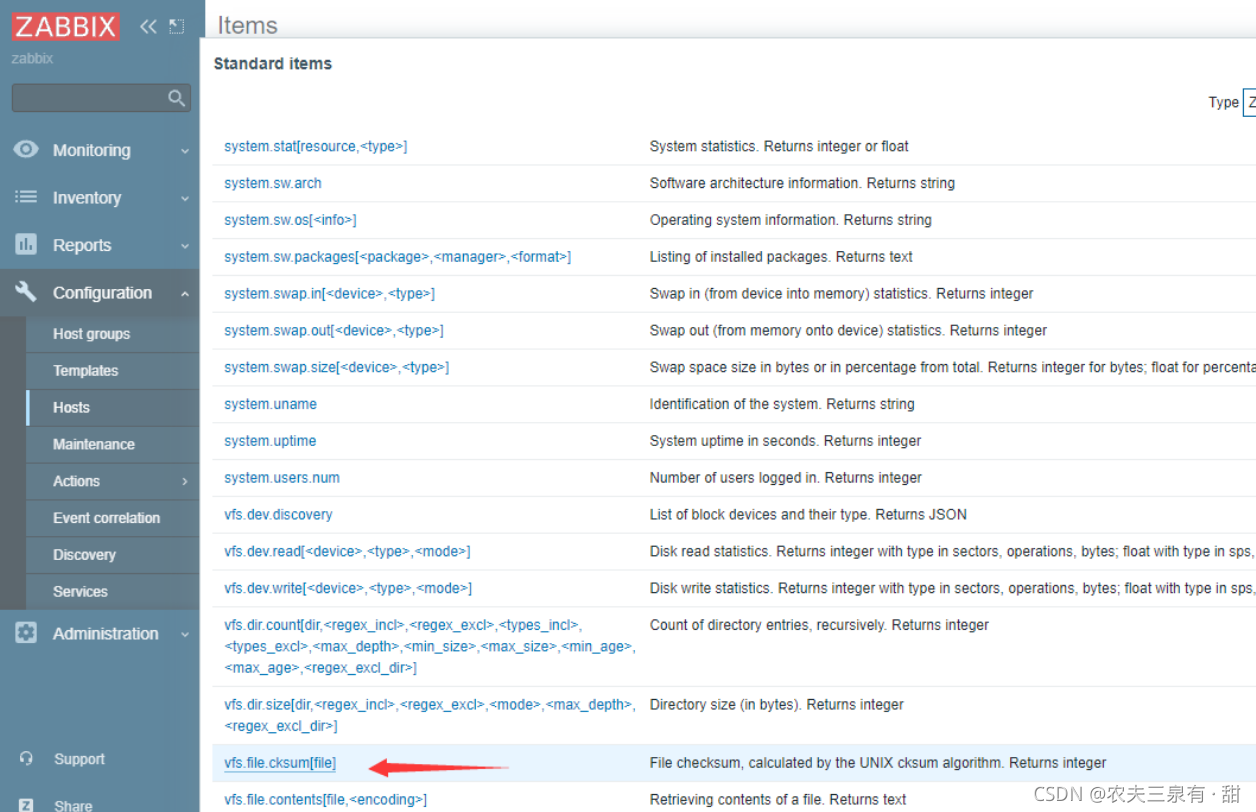Select the vfs.dev.read item key
This screenshot has width=1256, height=812.
pyautogui.click(x=347, y=552)
